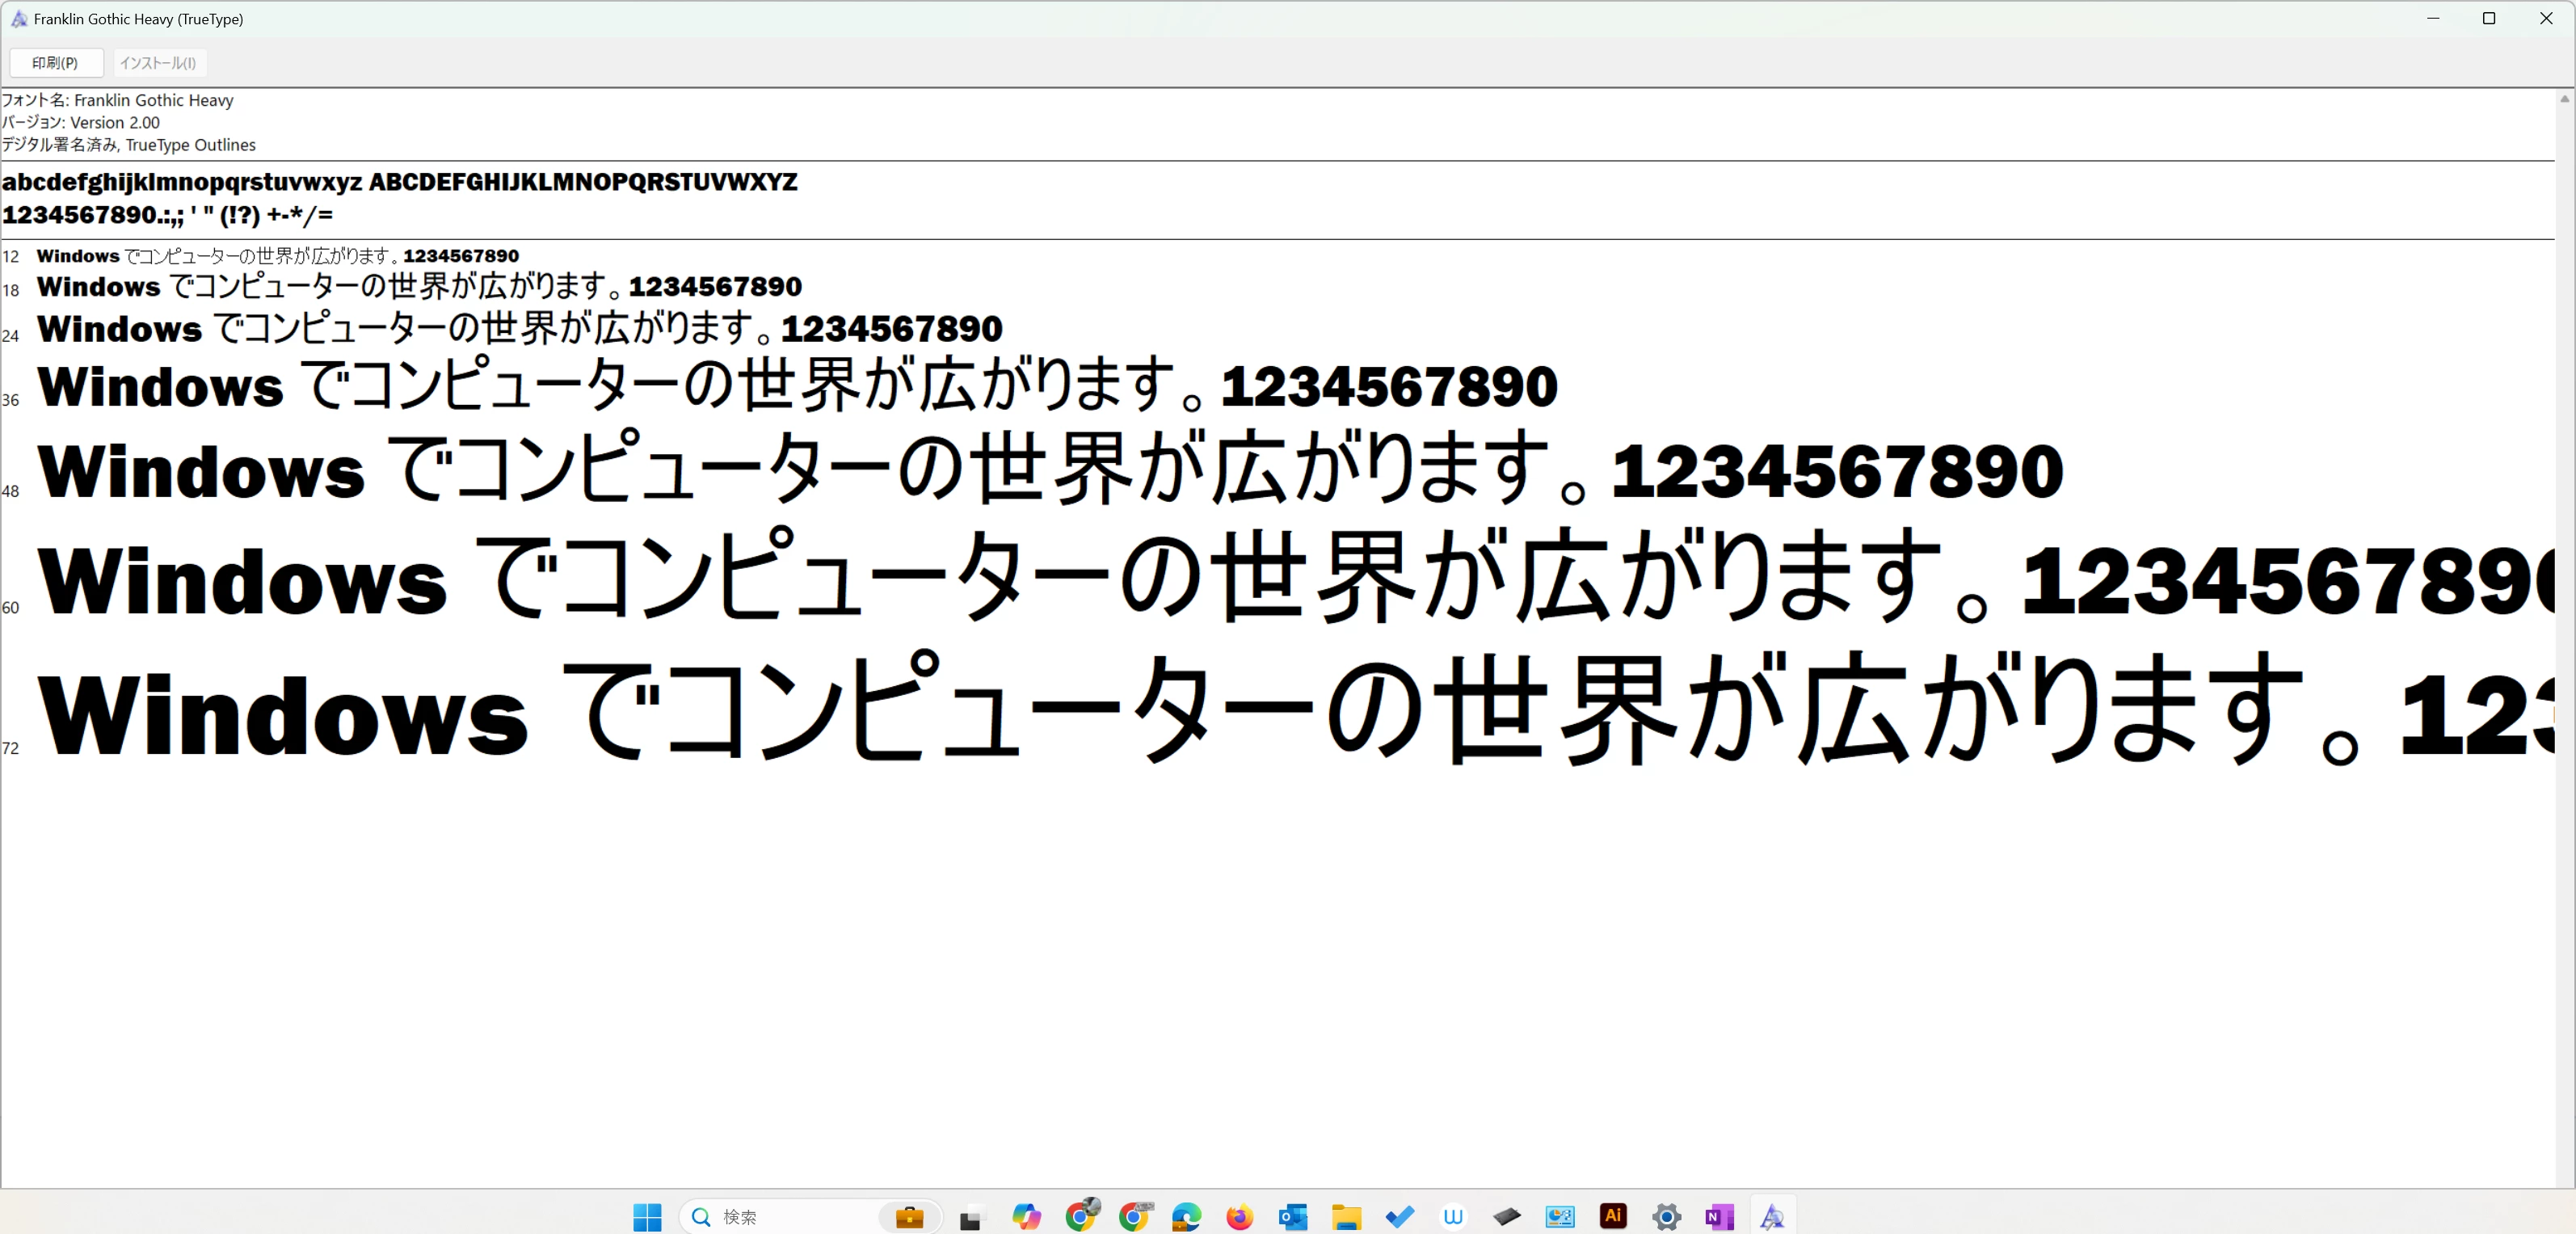Screen dimensions: 2576x1234
Task: Open Outlook from the taskbar
Action: pyautogui.click(x=1292, y=1216)
